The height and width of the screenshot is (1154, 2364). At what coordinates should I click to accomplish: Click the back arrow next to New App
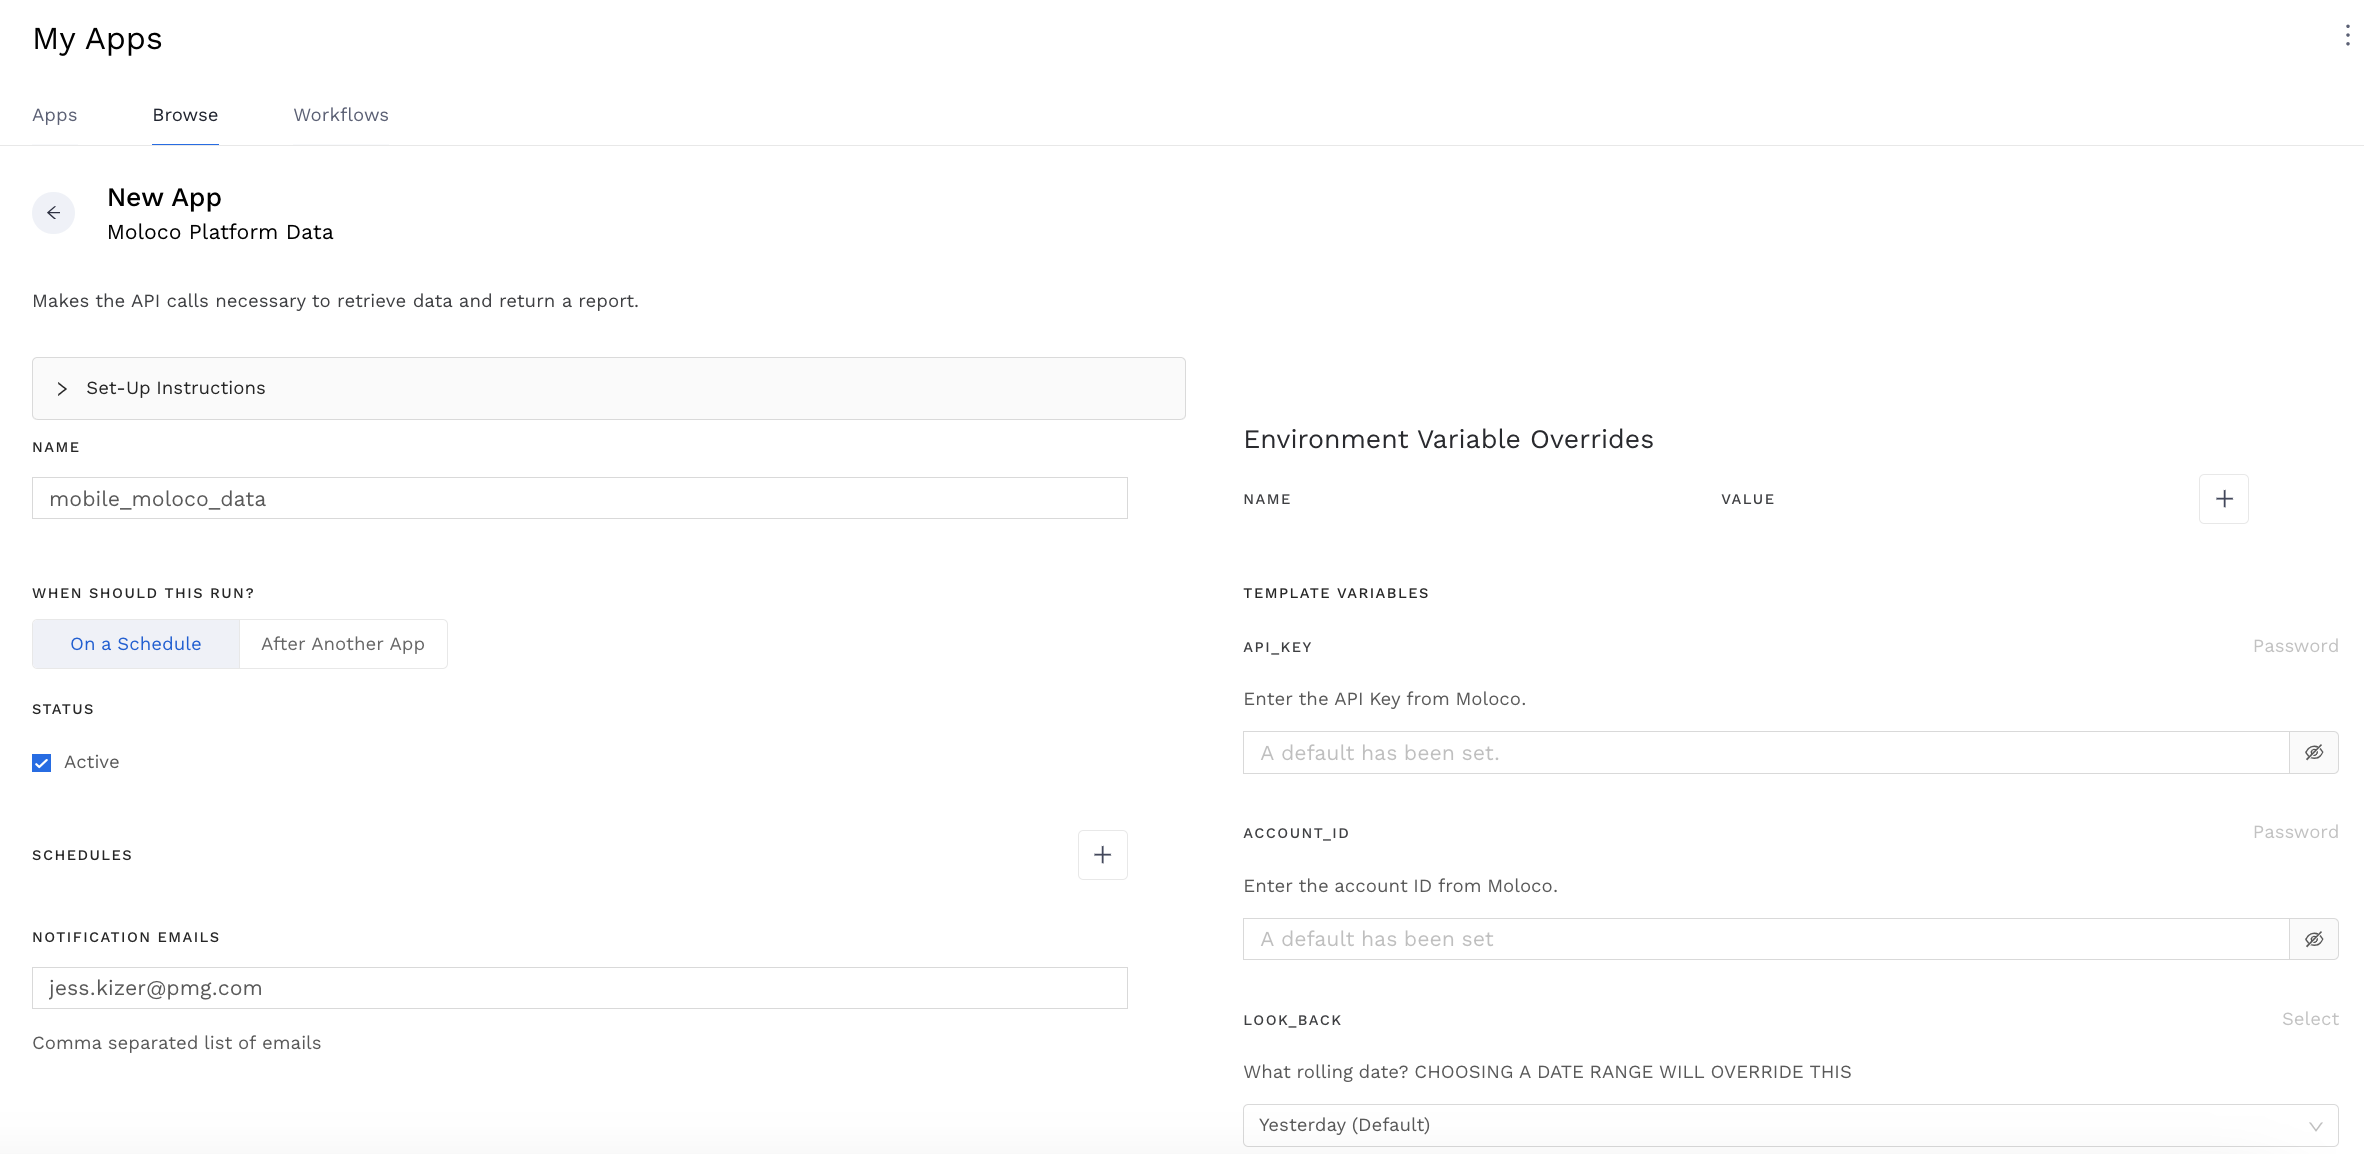point(53,212)
